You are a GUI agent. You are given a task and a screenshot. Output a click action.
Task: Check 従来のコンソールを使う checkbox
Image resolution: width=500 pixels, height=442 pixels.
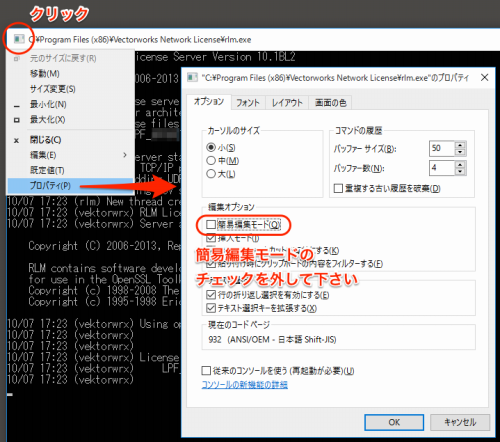(206, 371)
